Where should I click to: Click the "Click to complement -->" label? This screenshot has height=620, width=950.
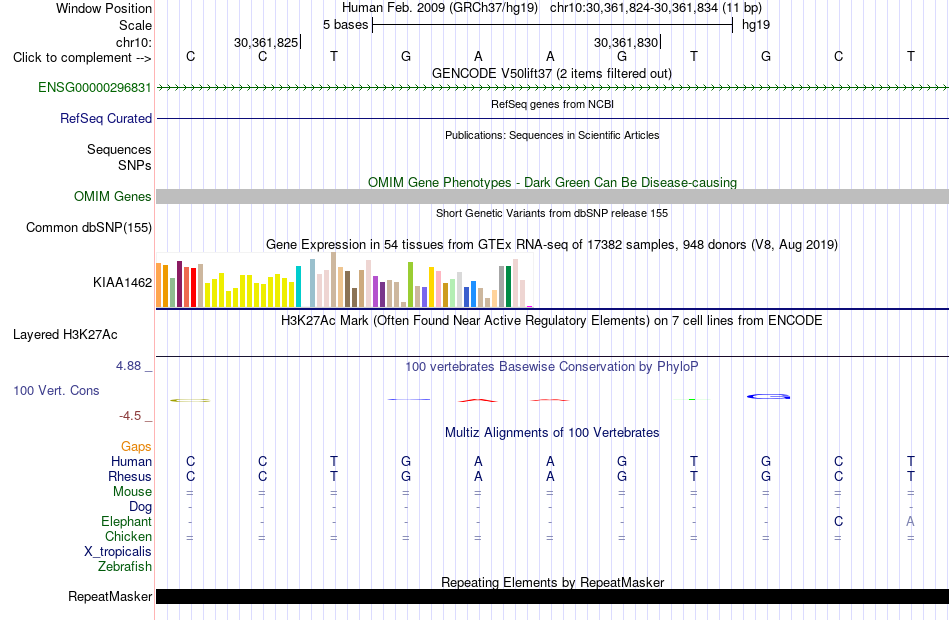(82, 58)
